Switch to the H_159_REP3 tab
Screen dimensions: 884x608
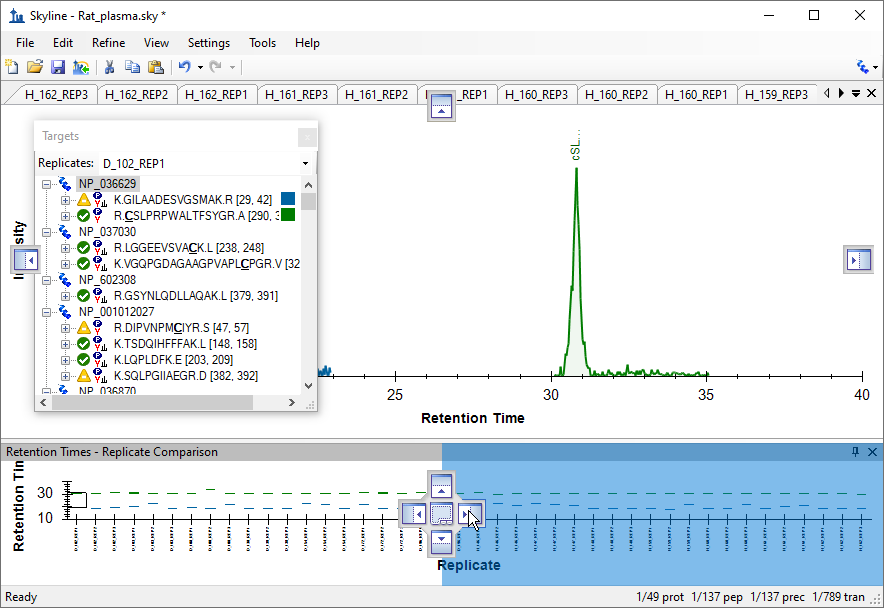[776, 95]
